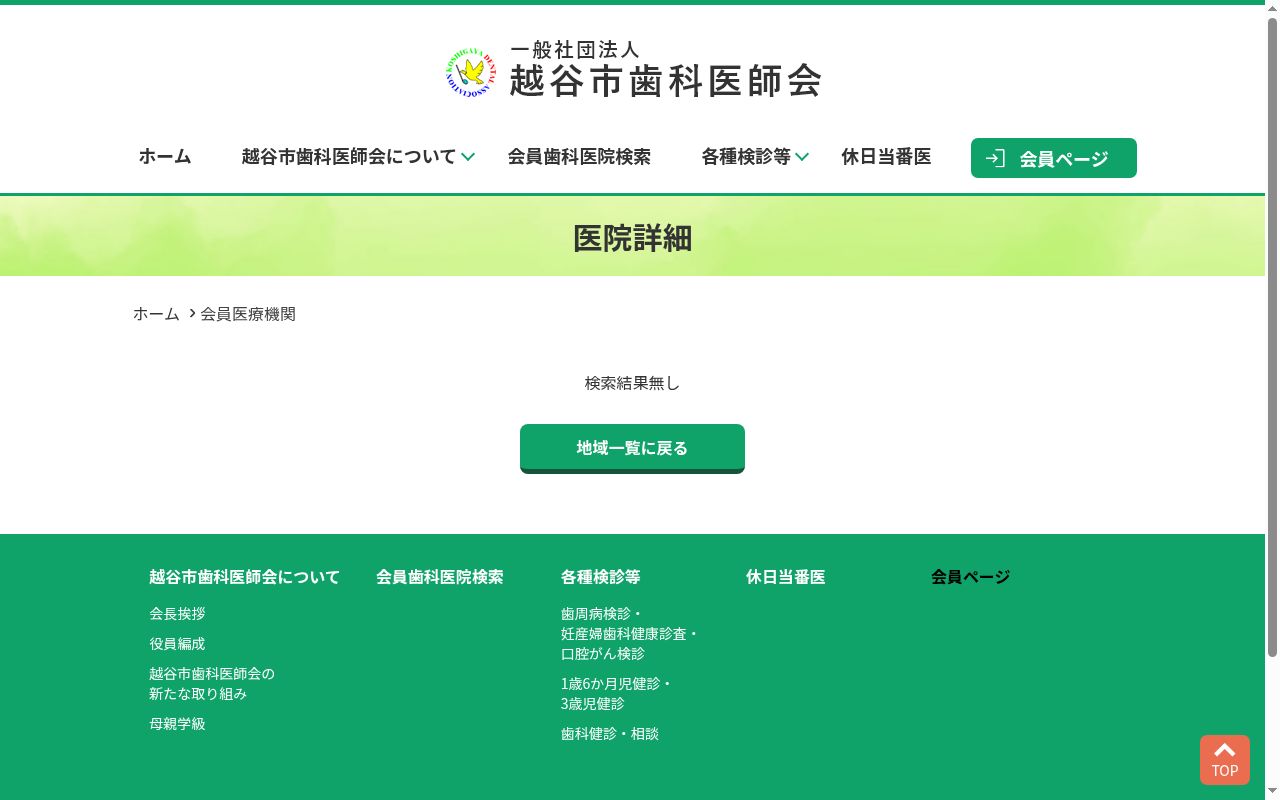This screenshot has width=1280, height=800.
Task: Expand the 越谷市歯科医師会について dropdown chevron
Action: pos(468,157)
